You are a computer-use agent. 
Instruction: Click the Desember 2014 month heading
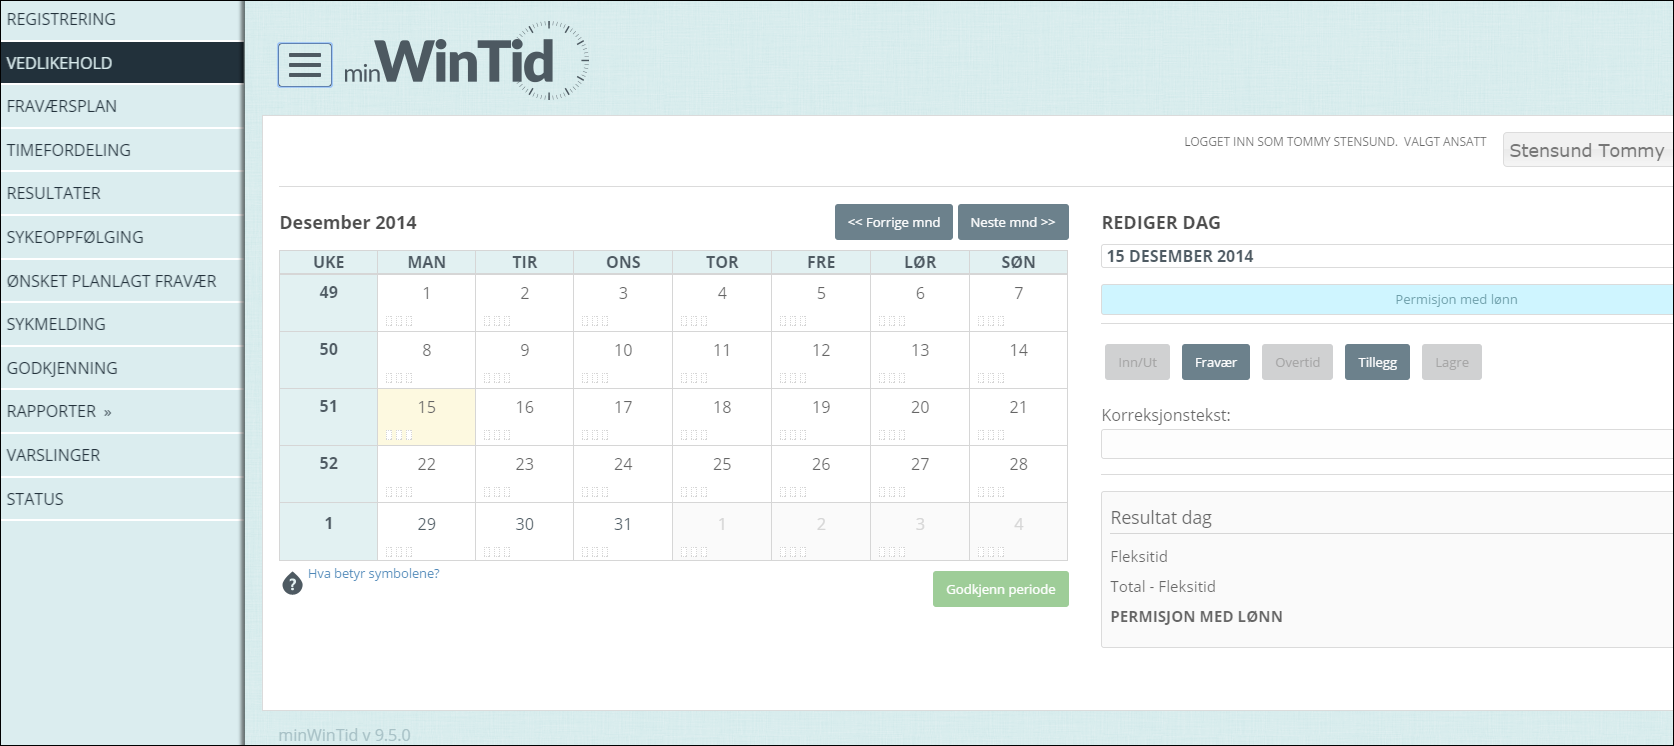point(348,222)
